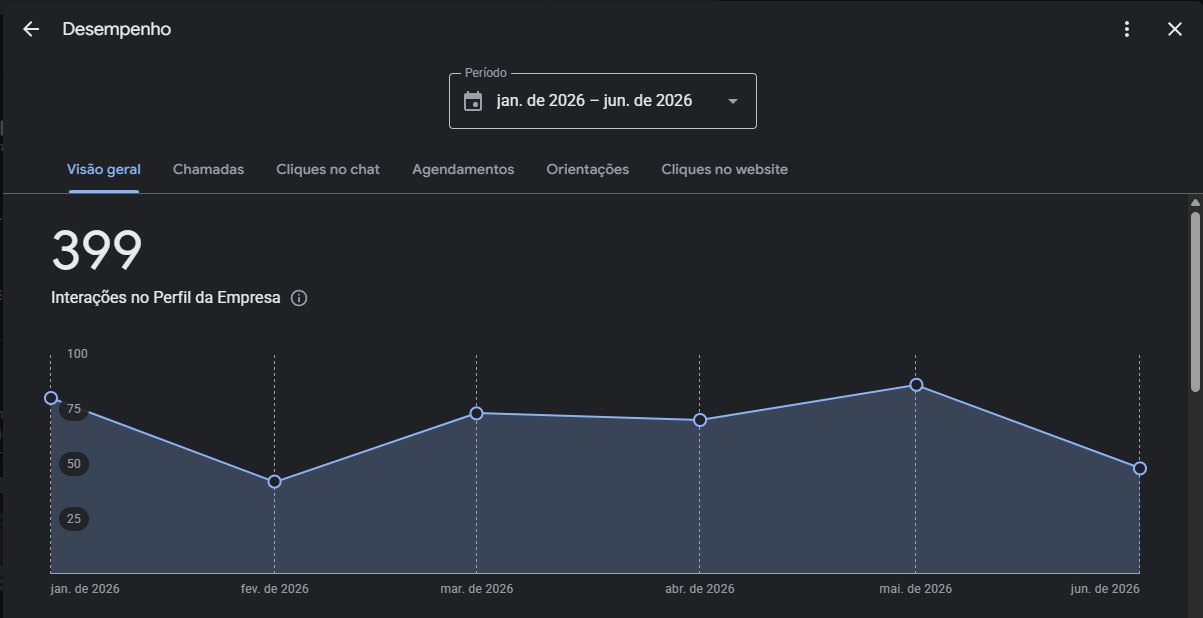Open the three-dot more options menu
1203x618 pixels.
pos(1127,29)
